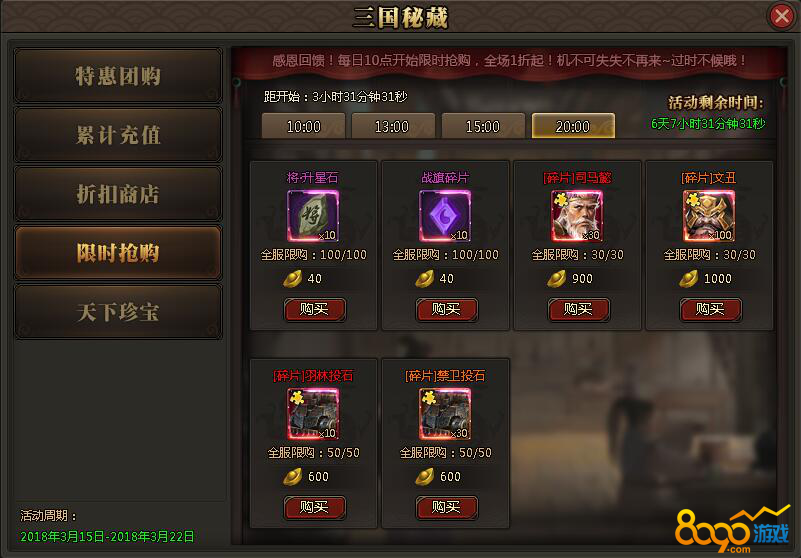
Task: Click the 将升星石 item icon
Action: pos(313,216)
